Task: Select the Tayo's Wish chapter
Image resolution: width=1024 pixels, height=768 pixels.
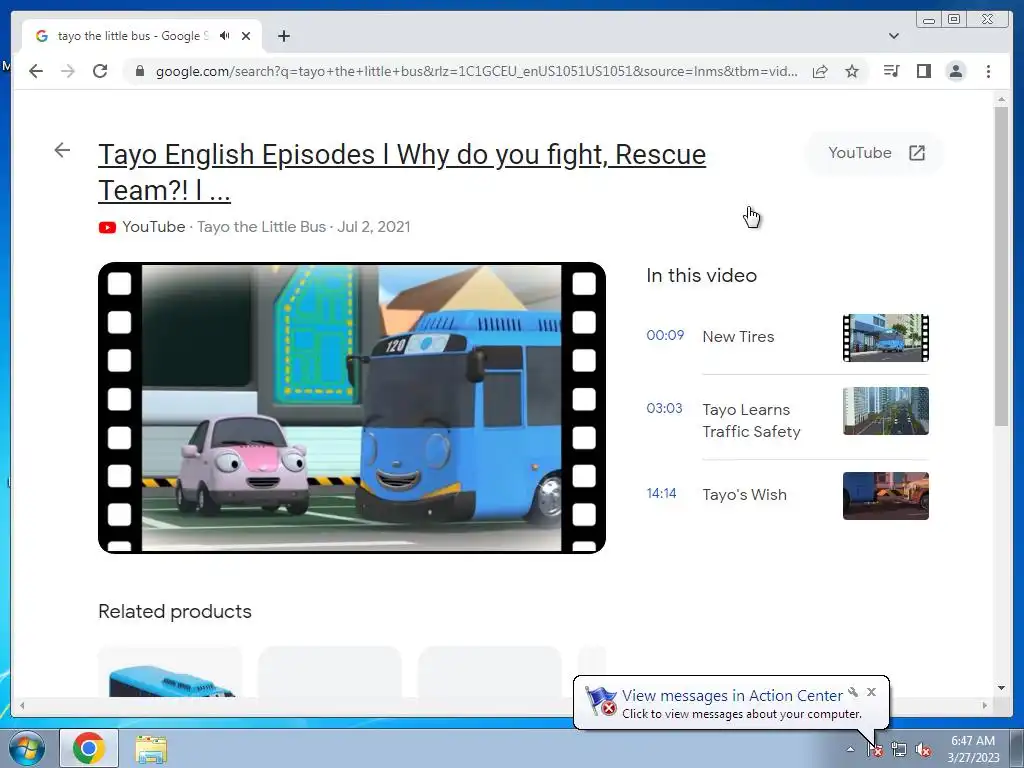Action: tap(744, 494)
